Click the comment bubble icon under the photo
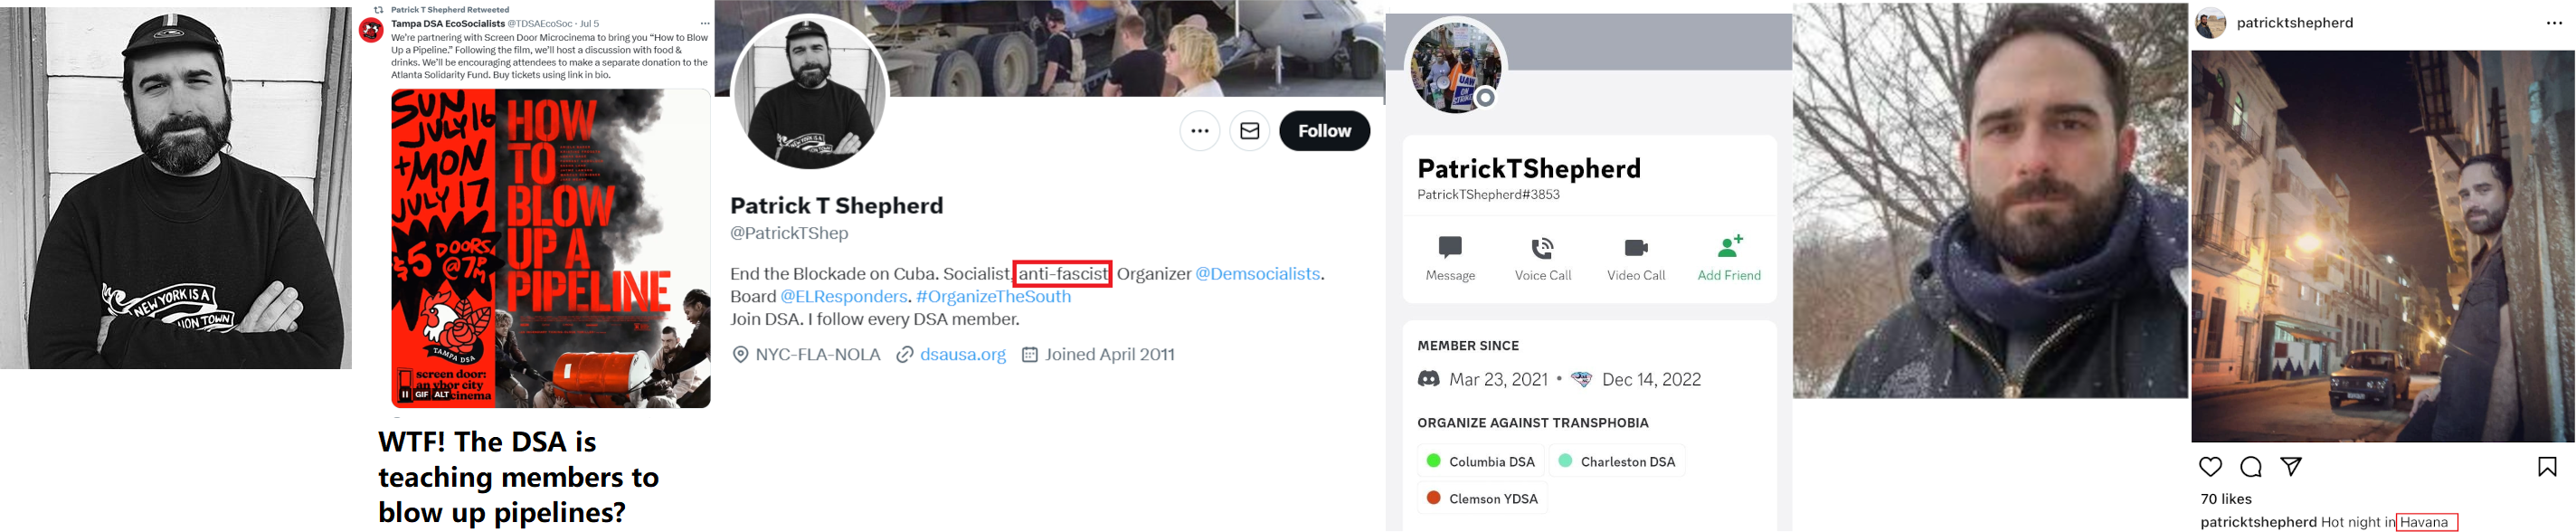The width and height of the screenshot is (2576, 532). (x=2251, y=467)
